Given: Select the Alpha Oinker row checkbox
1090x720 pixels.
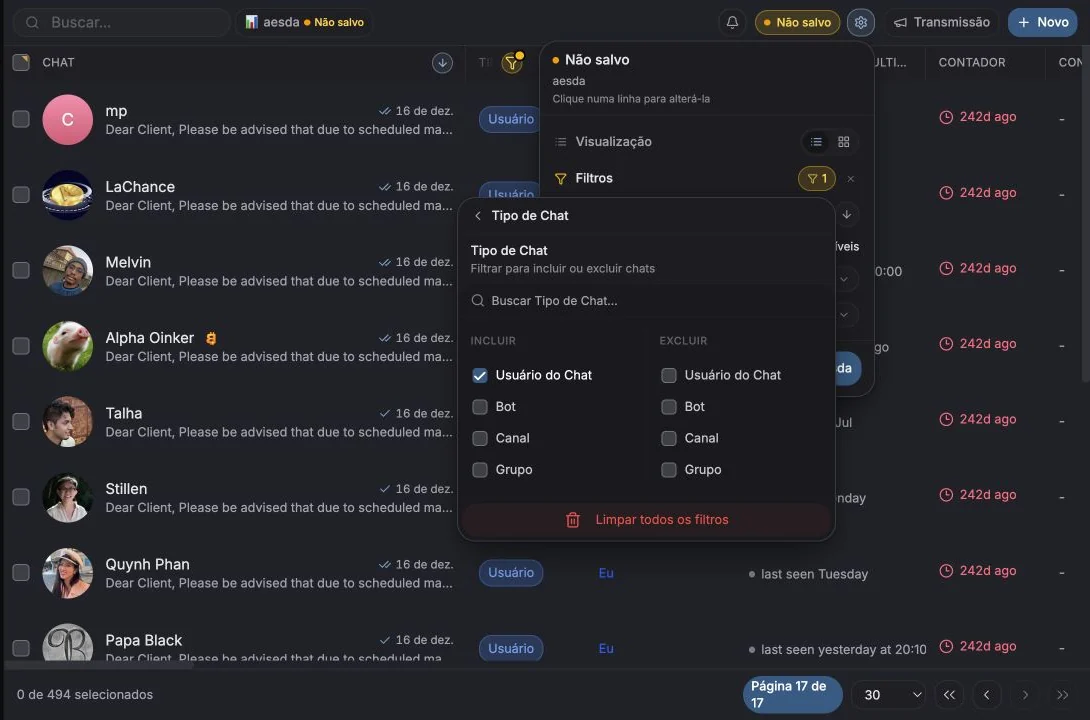Looking at the screenshot, I should [x=21, y=346].
